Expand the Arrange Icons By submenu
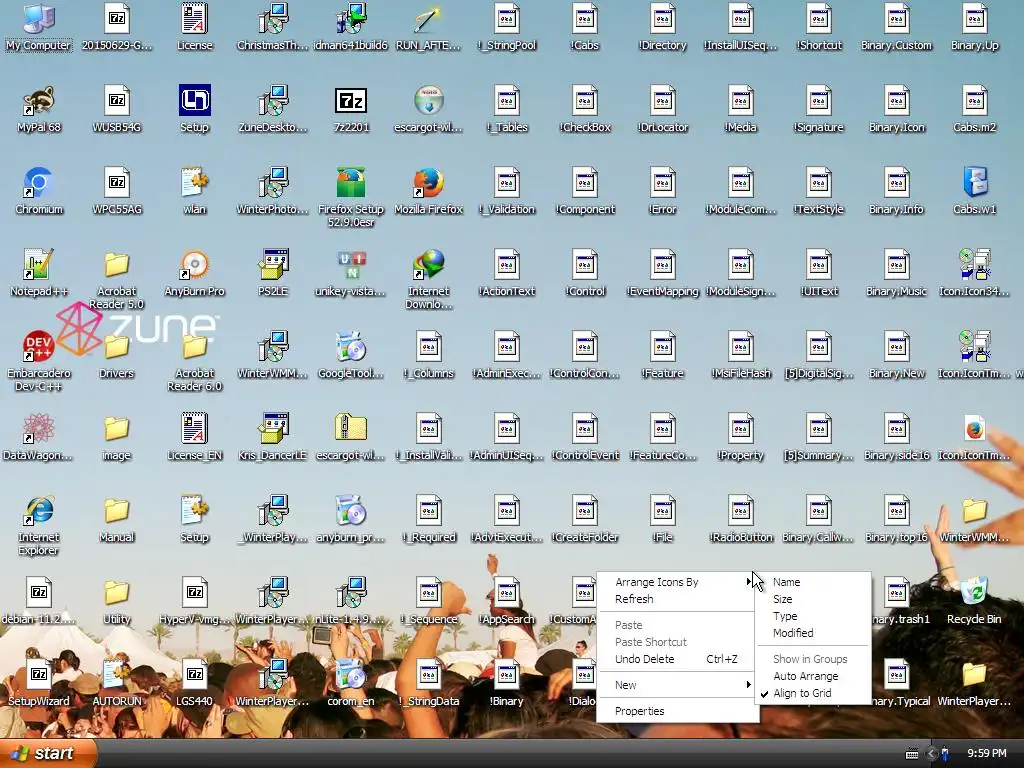This screenshot has height=768, width=1024. point(678,582)
